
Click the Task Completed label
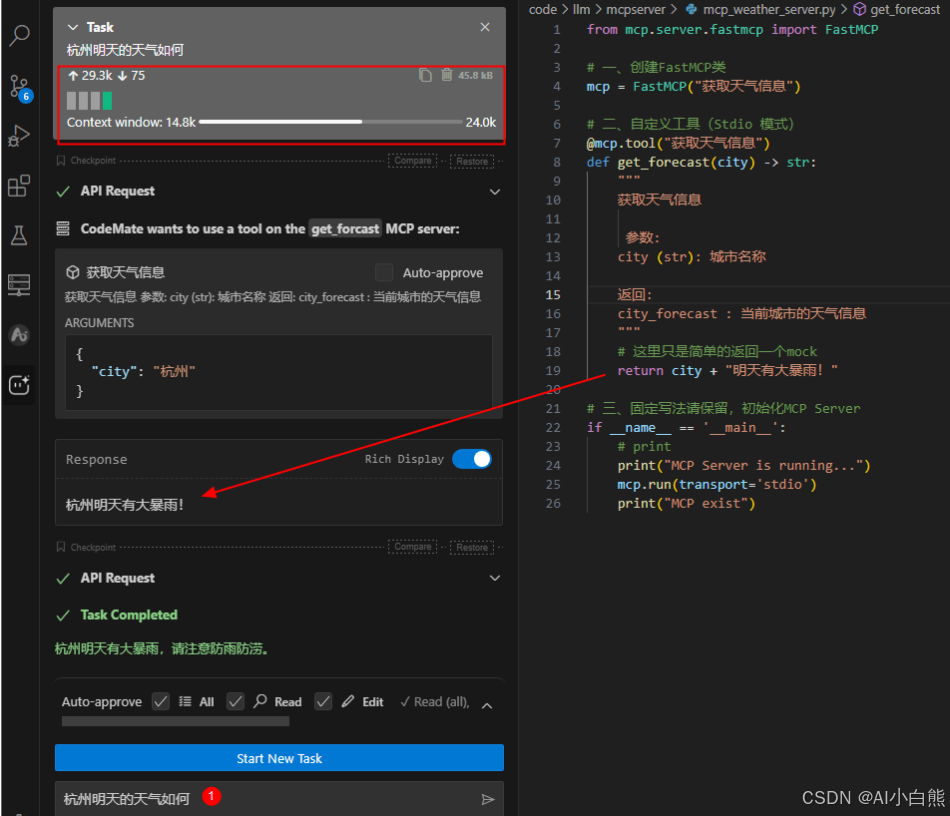tap(129, 615)
